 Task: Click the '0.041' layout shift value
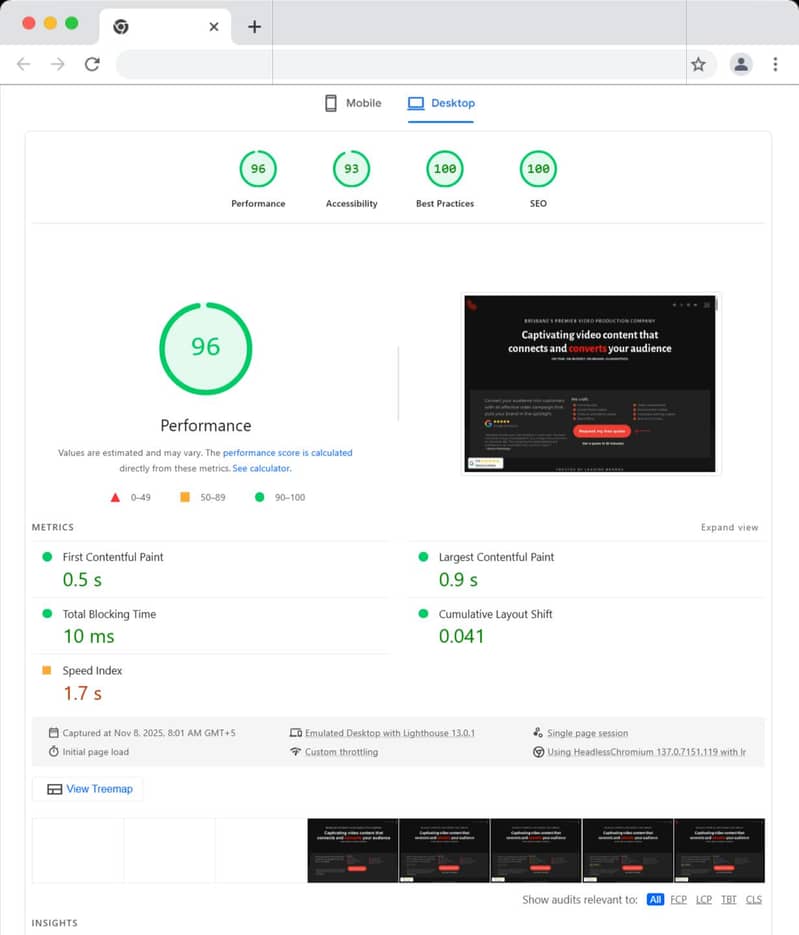tap(461, 636)
